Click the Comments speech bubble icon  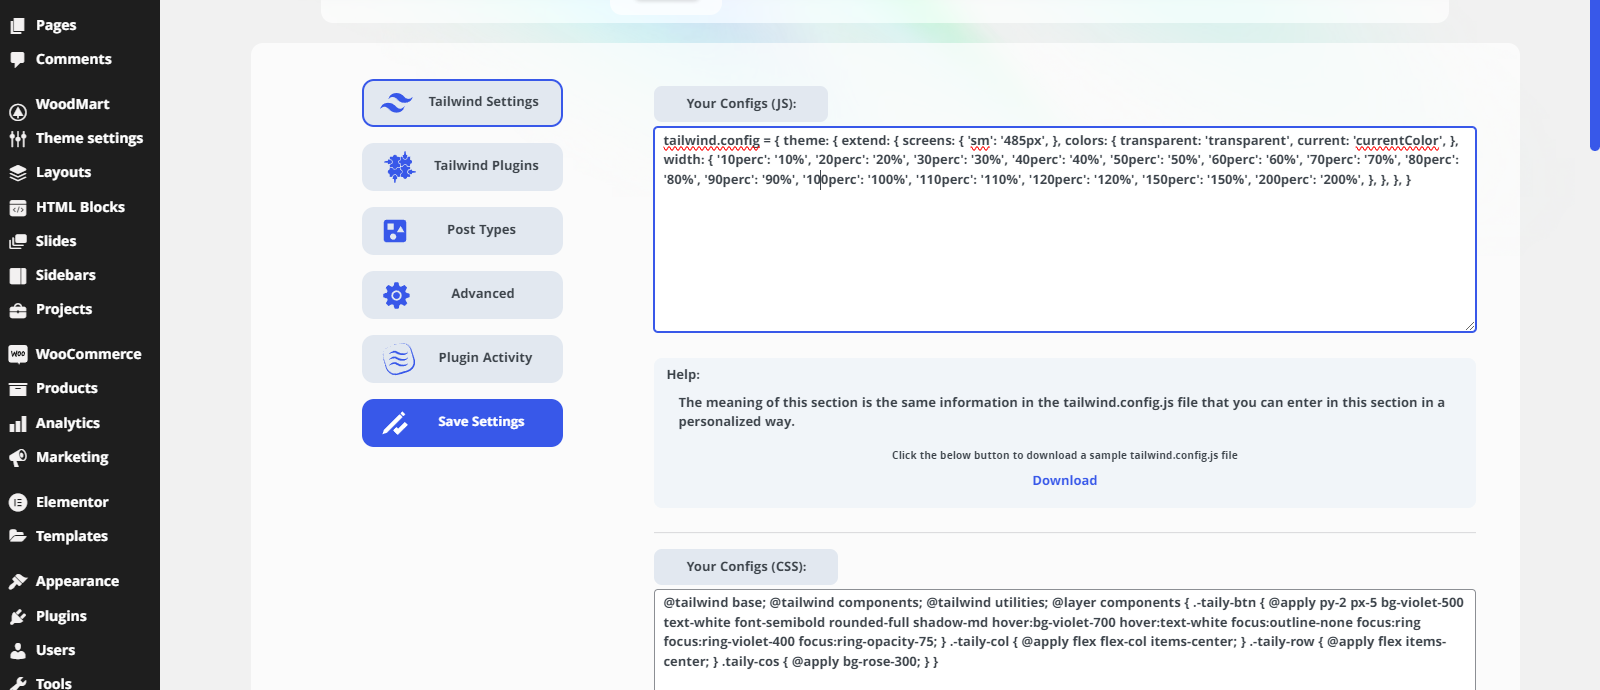tap(17, 59)
